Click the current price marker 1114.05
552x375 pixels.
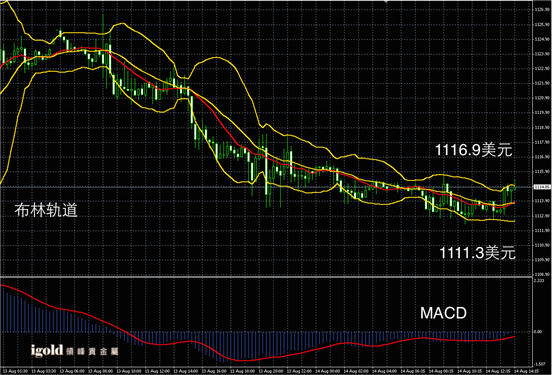point(542,187)
